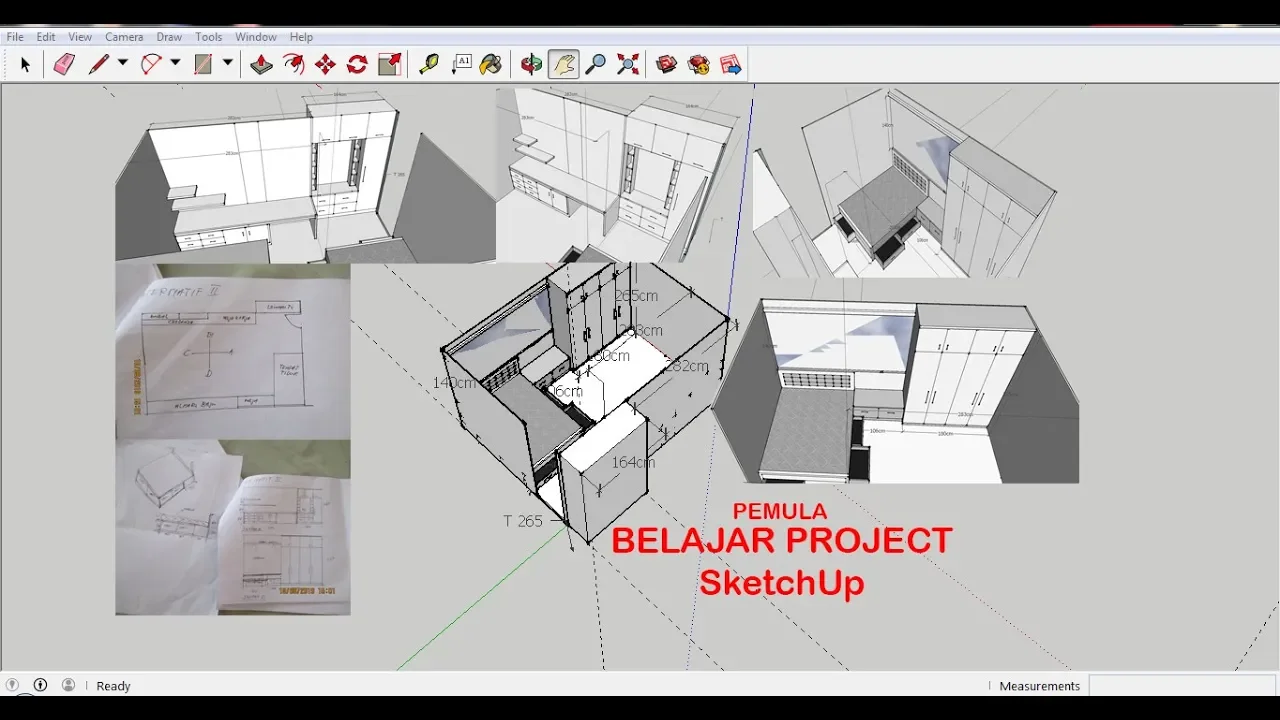Open the View menu
The image size is (1280, 720).
point(80,37)
